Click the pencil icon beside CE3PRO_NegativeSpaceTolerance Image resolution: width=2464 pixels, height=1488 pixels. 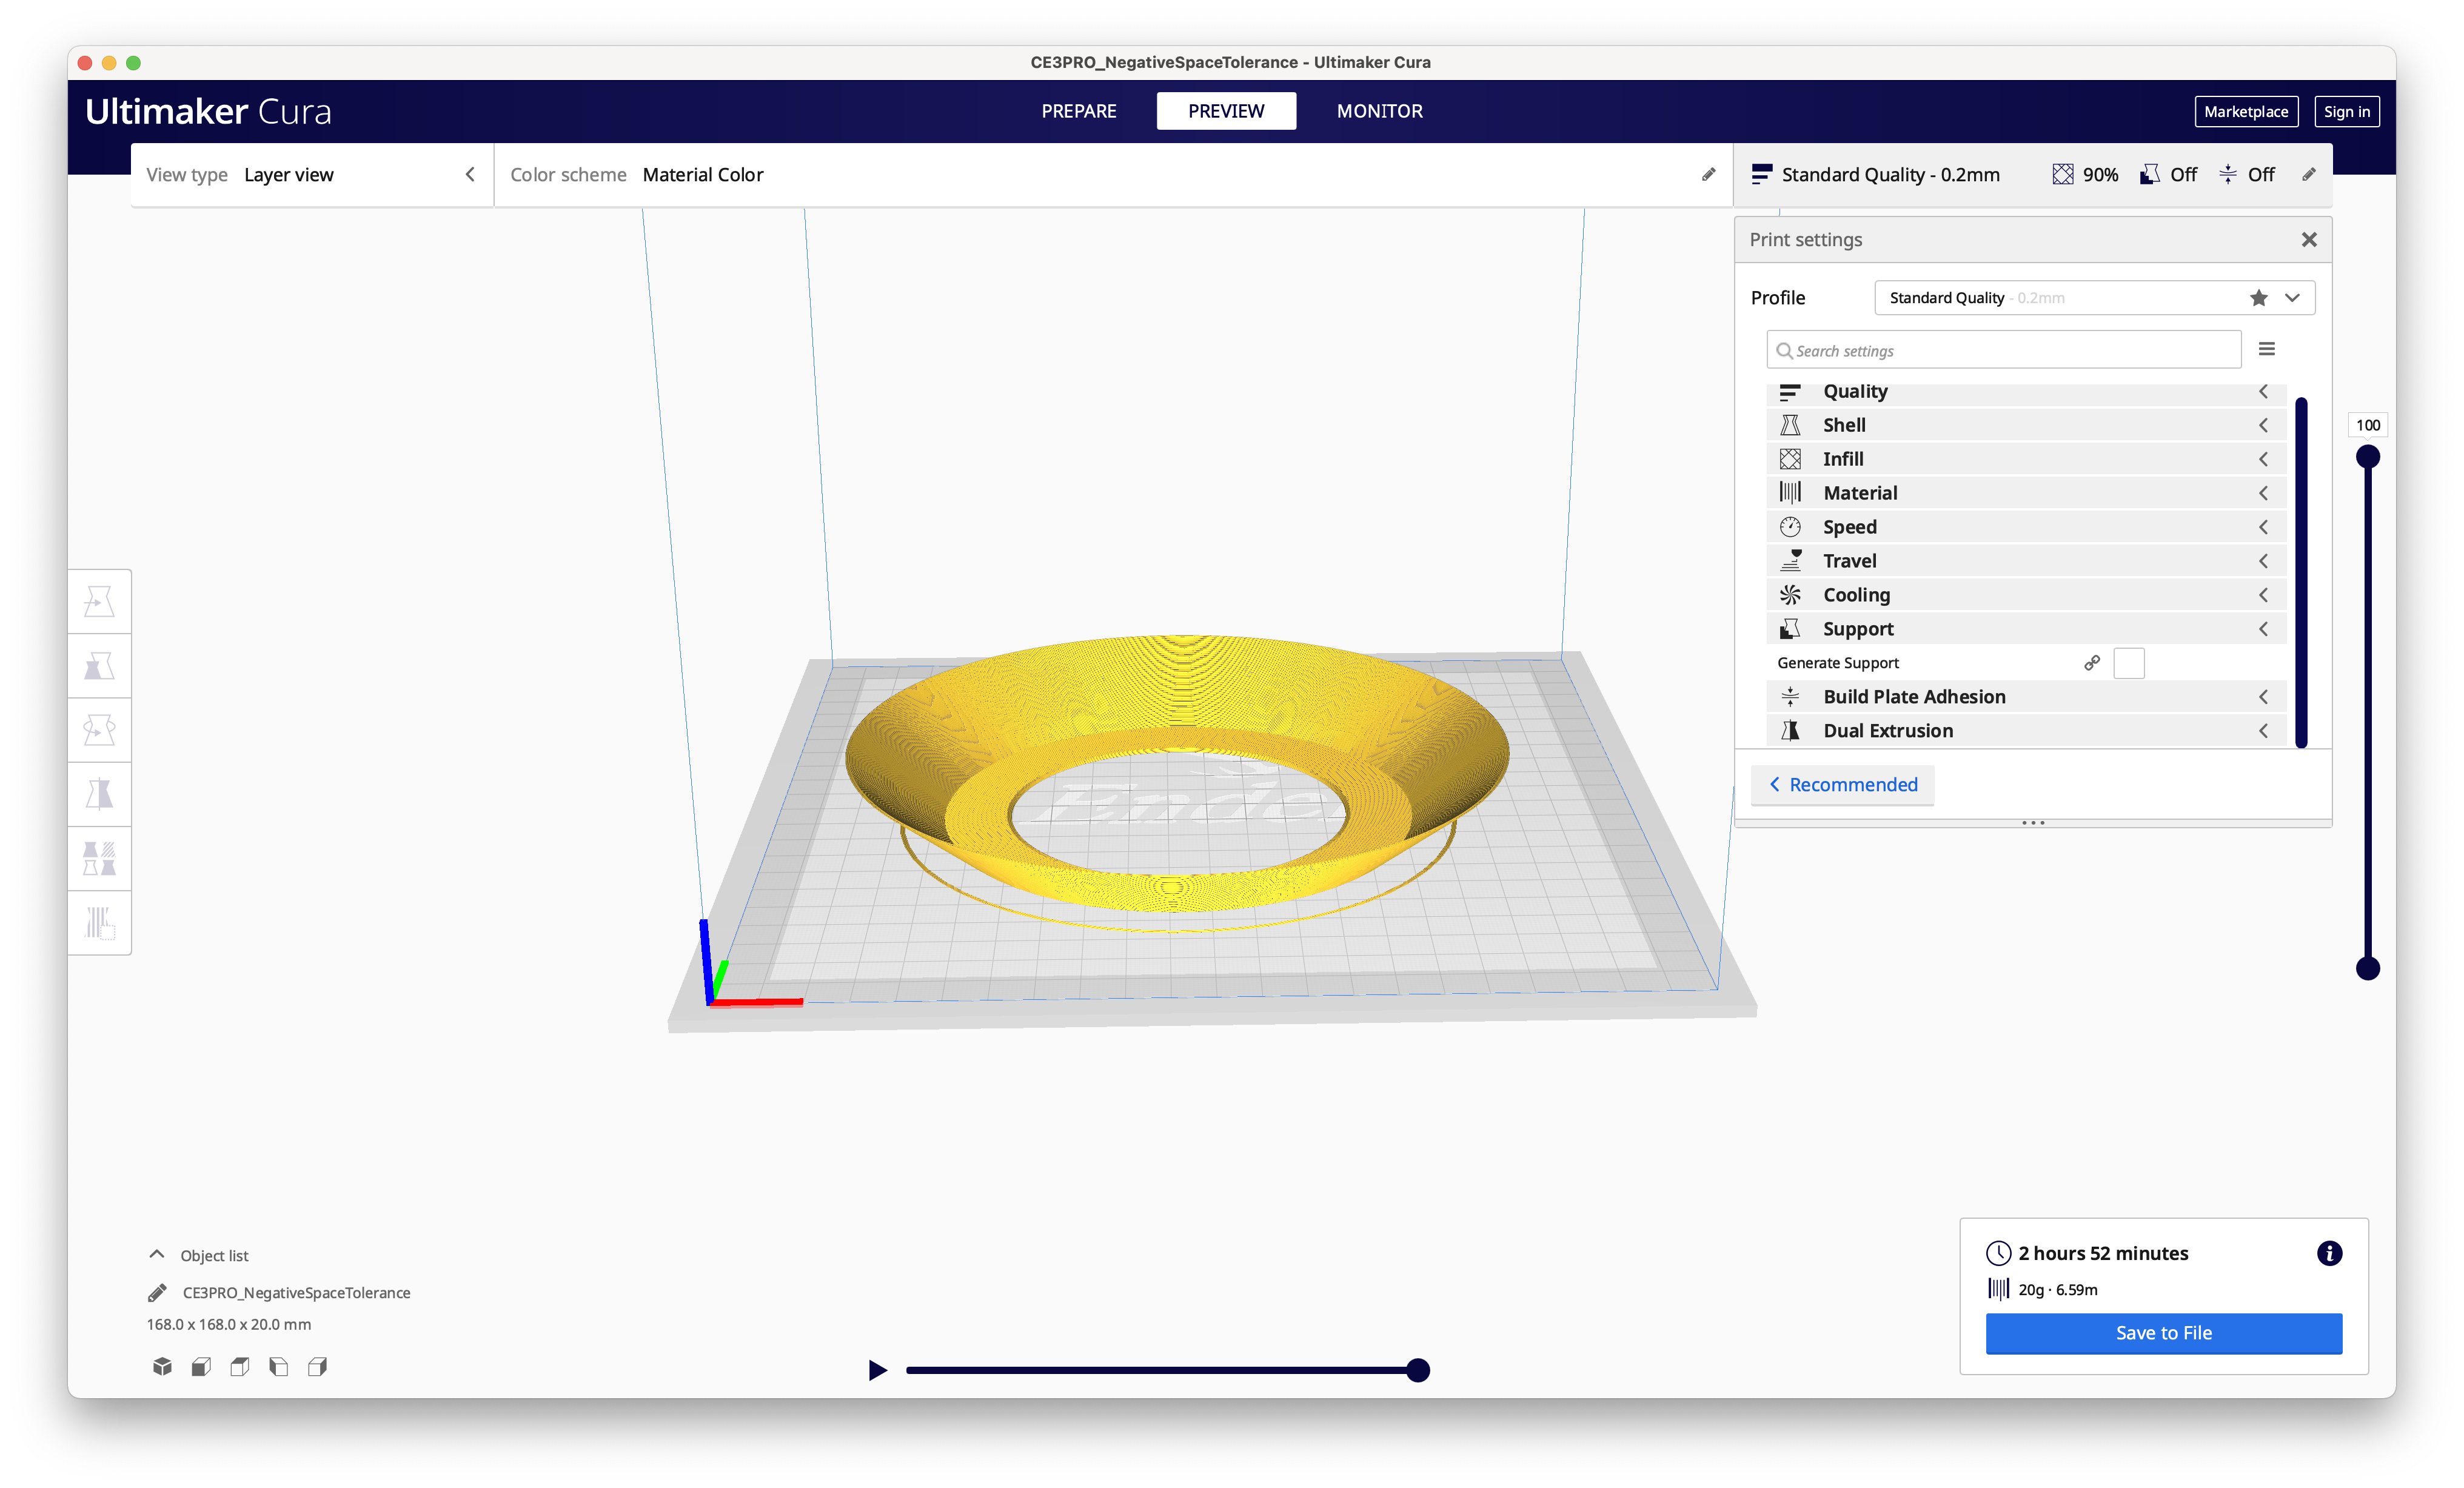(x=157, y=1293)
